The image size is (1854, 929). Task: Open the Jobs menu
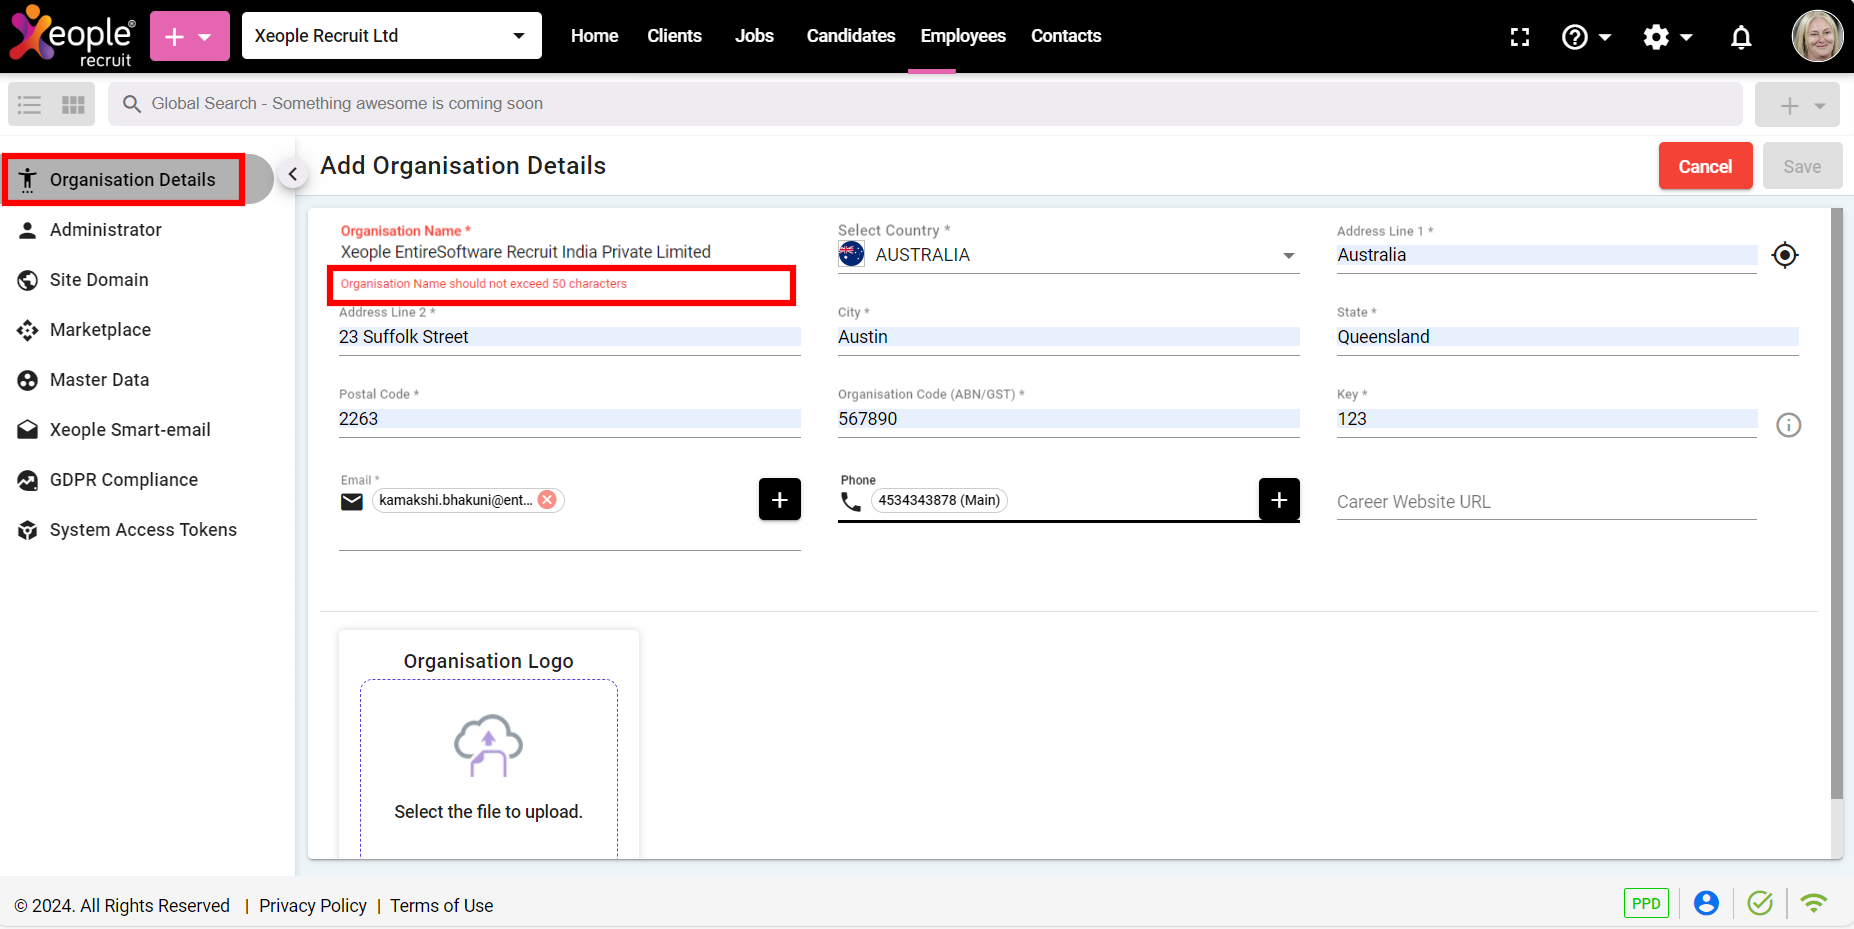coord(754,36)
